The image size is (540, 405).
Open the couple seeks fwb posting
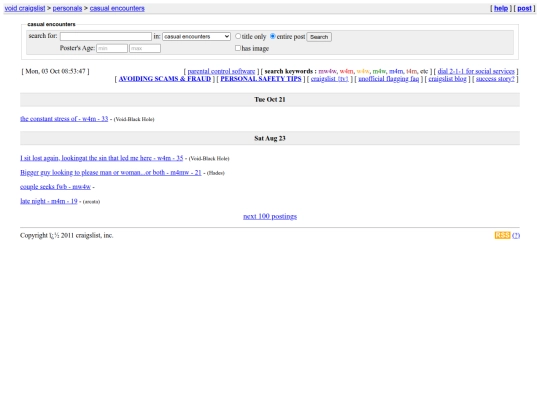click(x=55, y=187)
